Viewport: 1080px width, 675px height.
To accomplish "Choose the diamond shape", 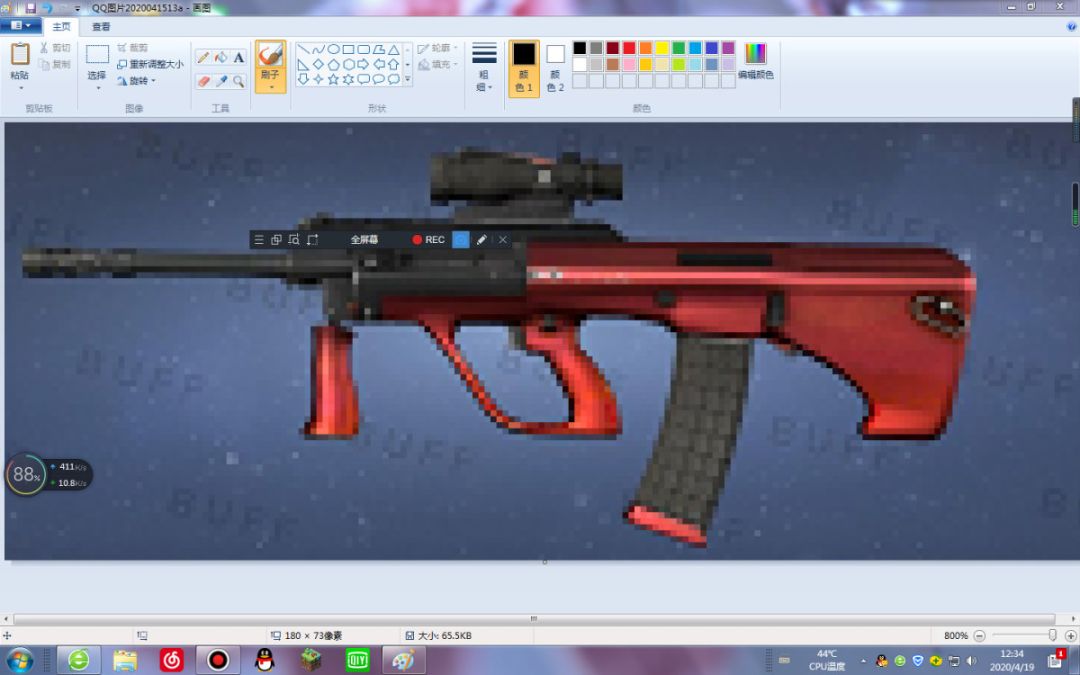I will pyautogui.click(x=318, y=64).
